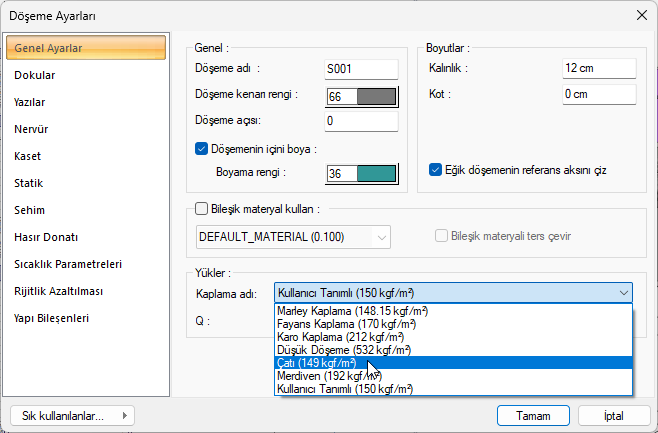Click the Döşeme adı text field
This screenshot has width=658, height=433.
coord(361,69)
